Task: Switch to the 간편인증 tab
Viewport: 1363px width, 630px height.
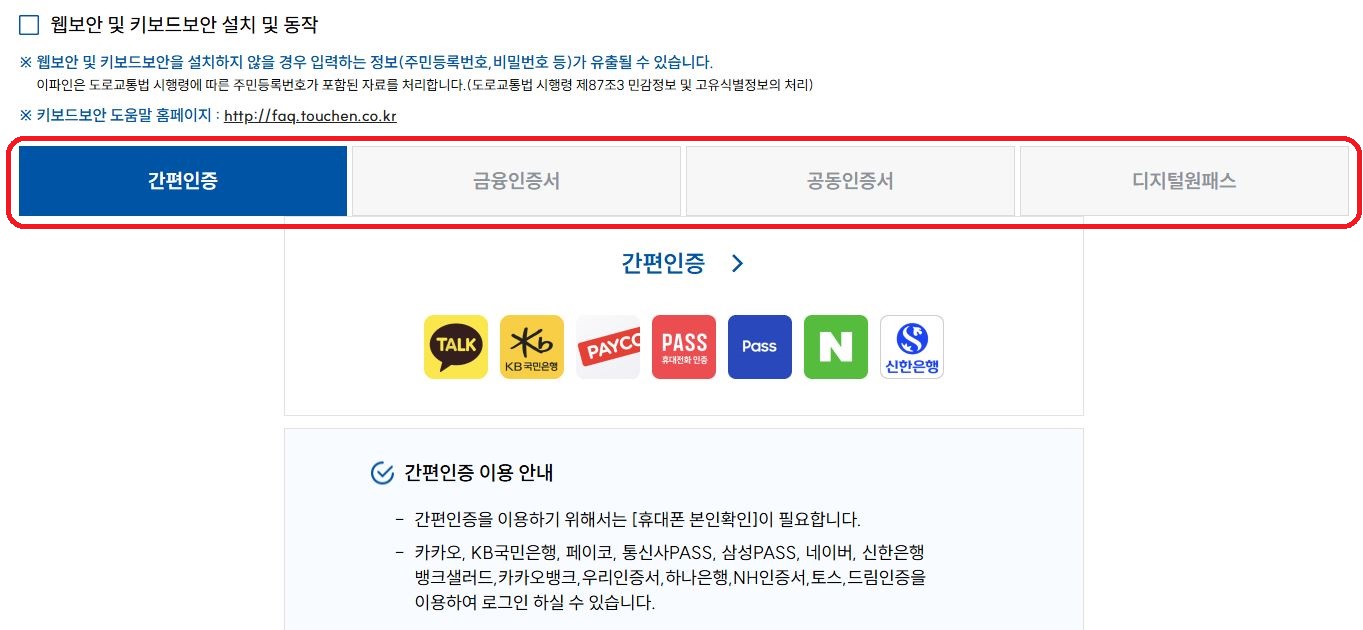Action: [x=183, y=181]
